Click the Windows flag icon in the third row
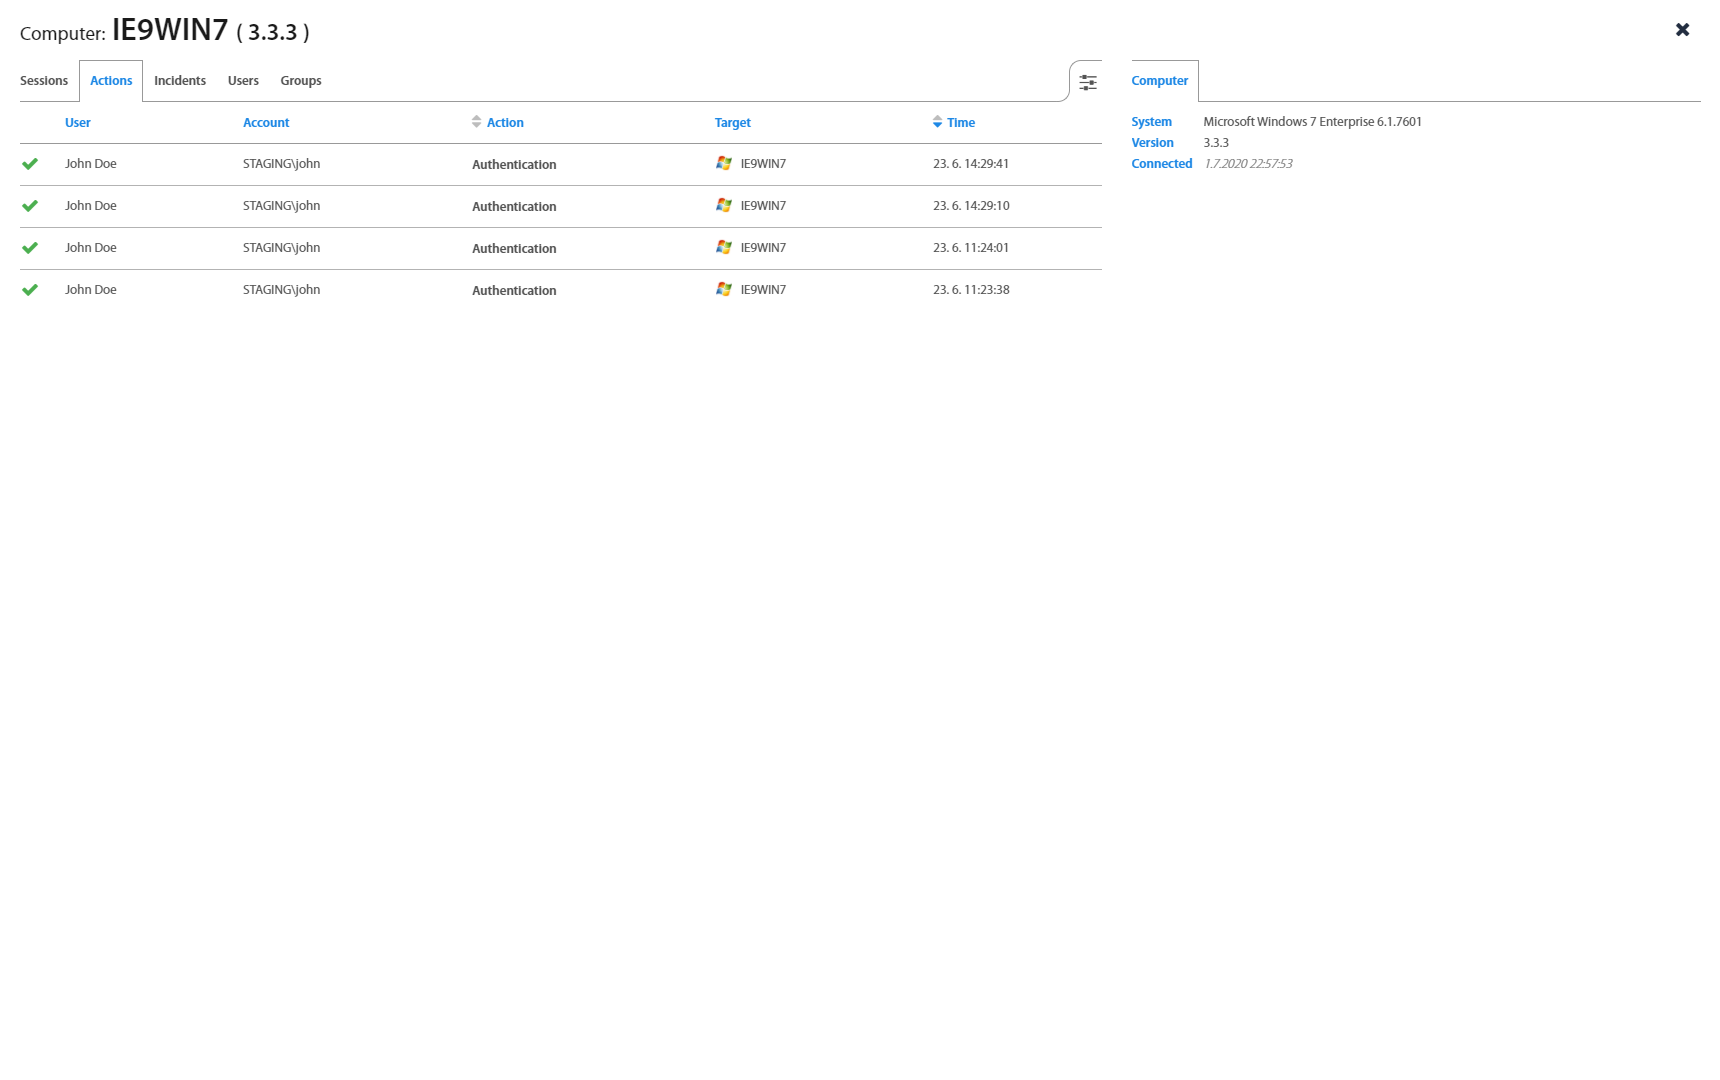Image resolution: width=1720 pixels, height=1080 pixels. coord(723,247)
